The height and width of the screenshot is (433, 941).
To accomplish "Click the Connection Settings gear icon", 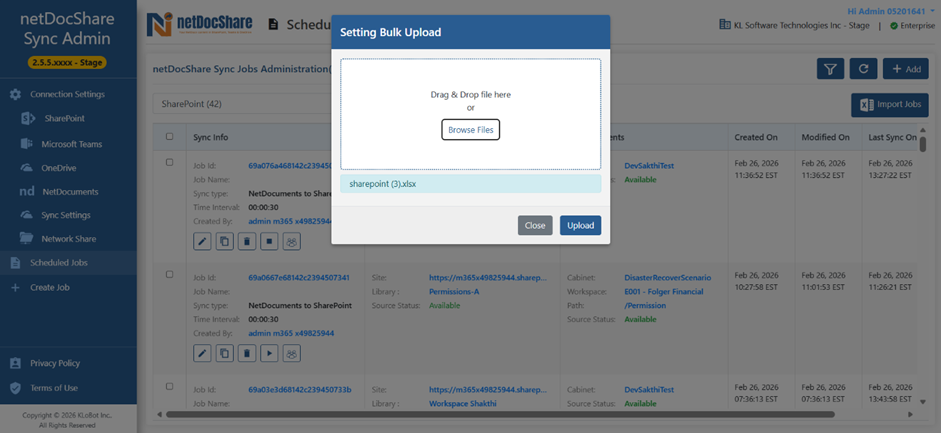I will point(16,95).
